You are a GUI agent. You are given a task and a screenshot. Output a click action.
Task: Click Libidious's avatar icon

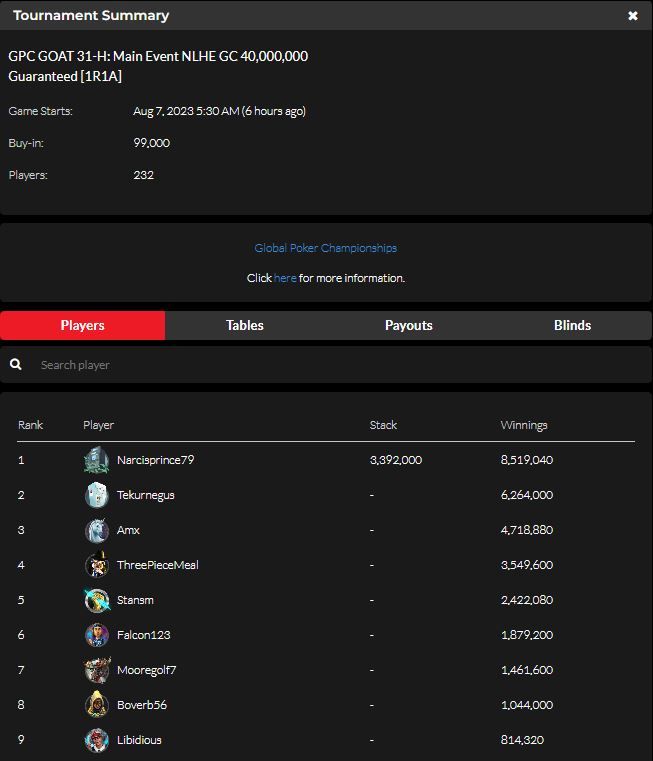[x=96, y=740]
